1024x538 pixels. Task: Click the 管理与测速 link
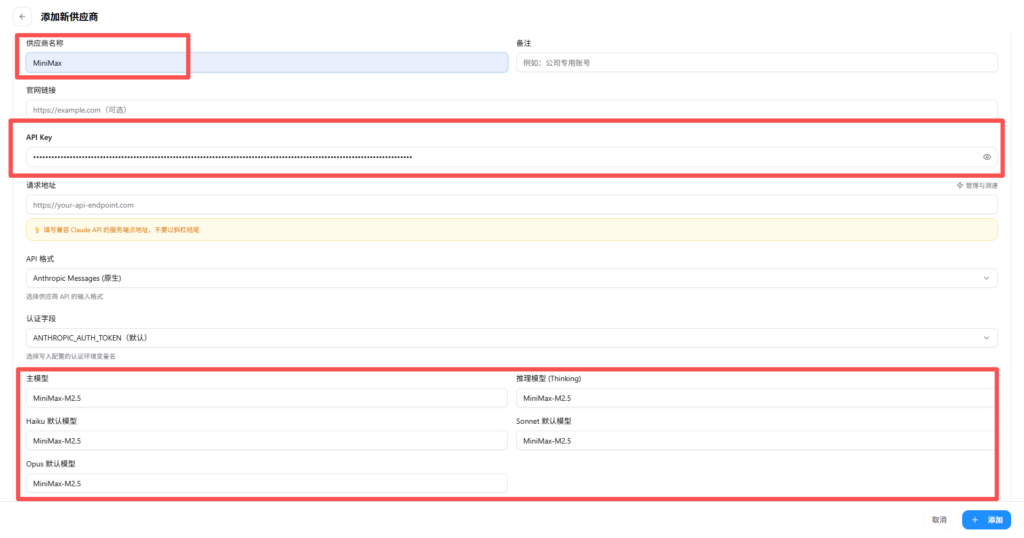(x=976, y=186)
